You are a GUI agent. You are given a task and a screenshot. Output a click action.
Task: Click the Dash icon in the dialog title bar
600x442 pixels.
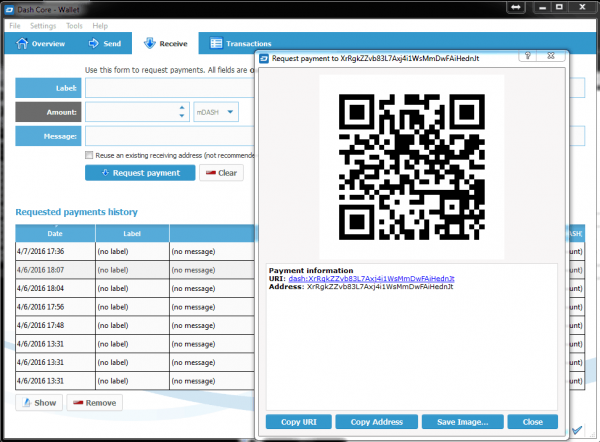click(264, 59)
